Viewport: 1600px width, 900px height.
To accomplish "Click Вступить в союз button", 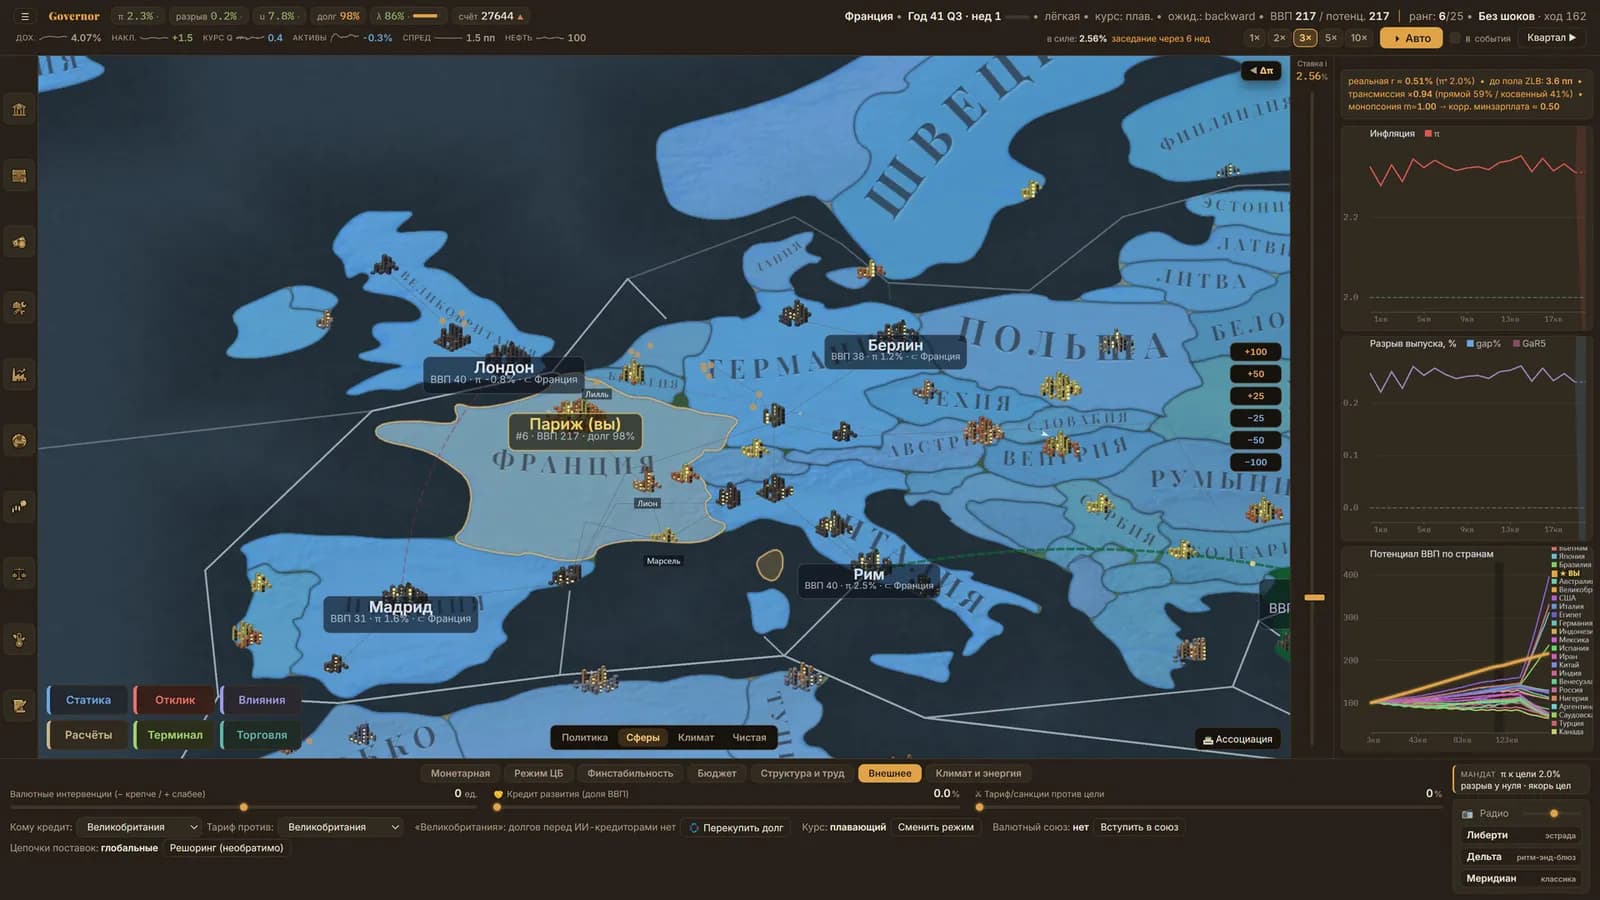I will (x=1139, y=827).
